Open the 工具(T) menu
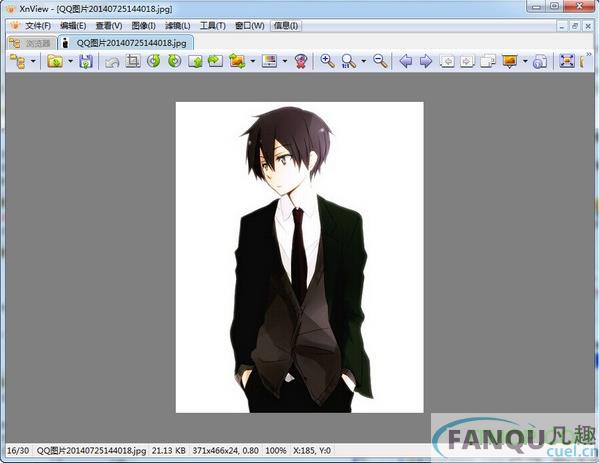599x463 pixels. 213,26
